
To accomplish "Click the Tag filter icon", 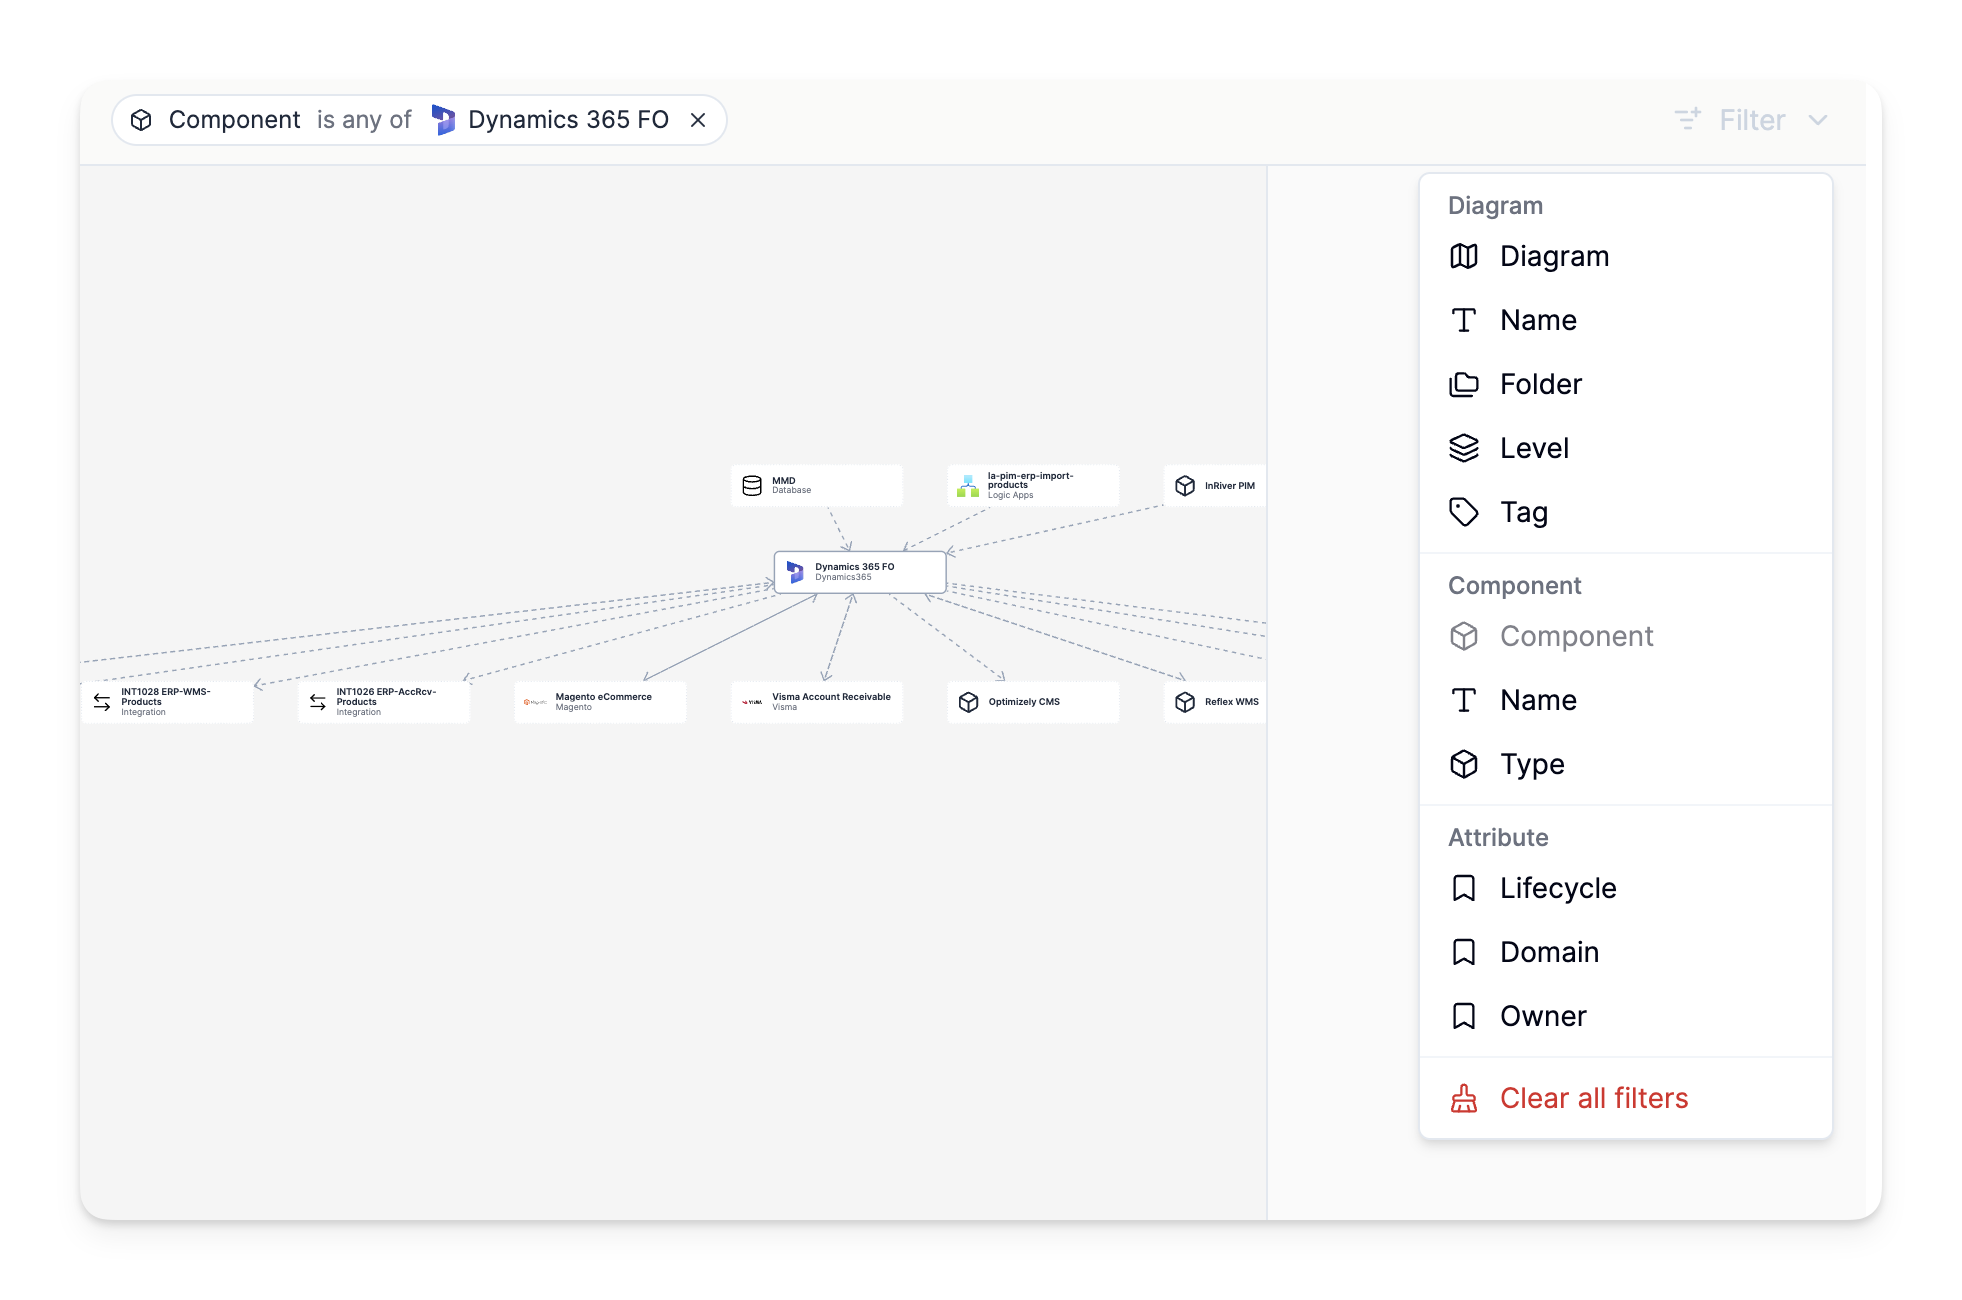I will pos(1465,512).
